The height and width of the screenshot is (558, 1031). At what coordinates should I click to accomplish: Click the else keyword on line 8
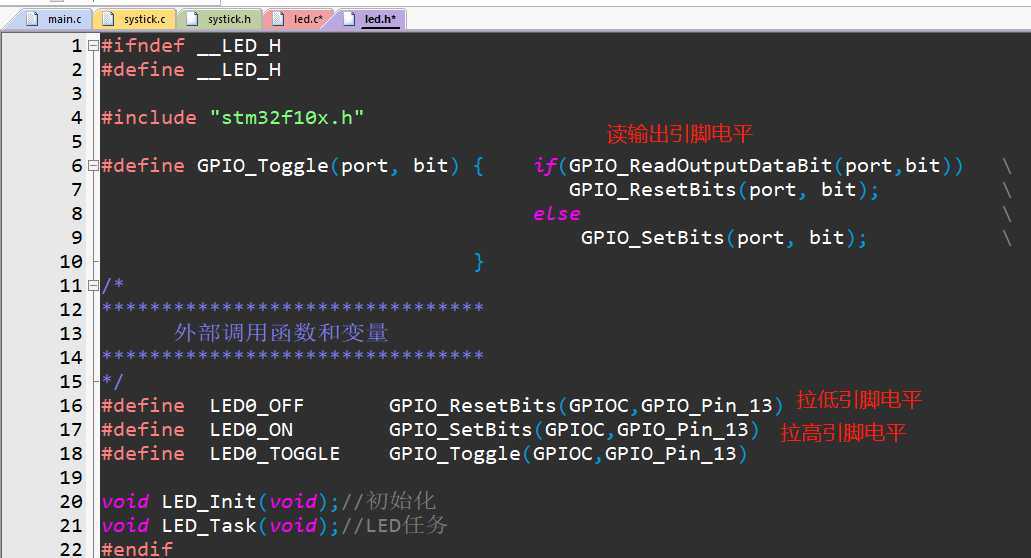[x=557, y=214]
